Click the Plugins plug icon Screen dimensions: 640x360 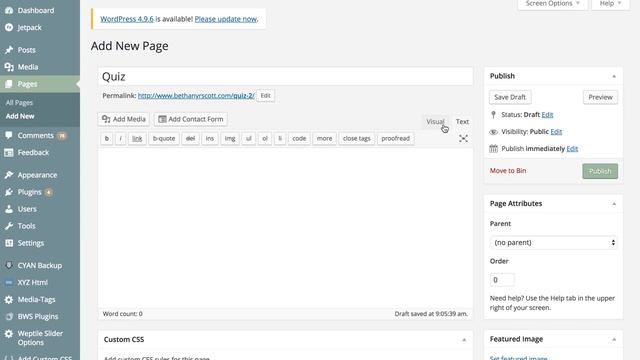[x=9, y=192]
